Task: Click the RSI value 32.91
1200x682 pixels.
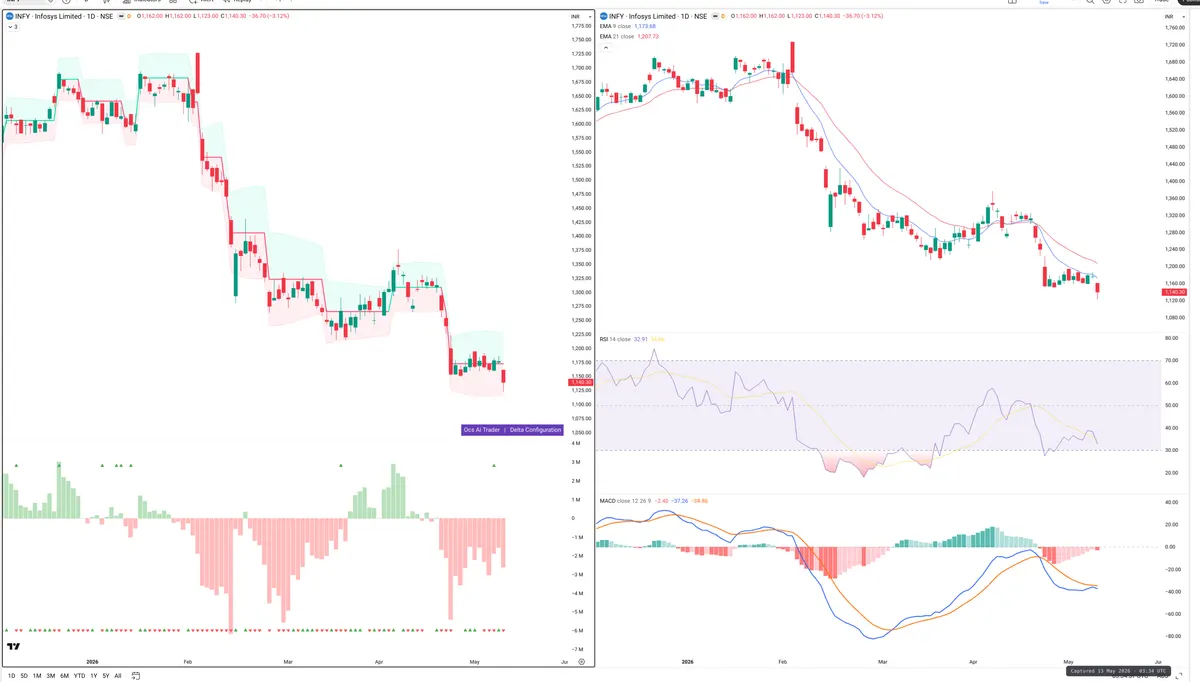Action: pyautogui.click(x=640, y=339)
